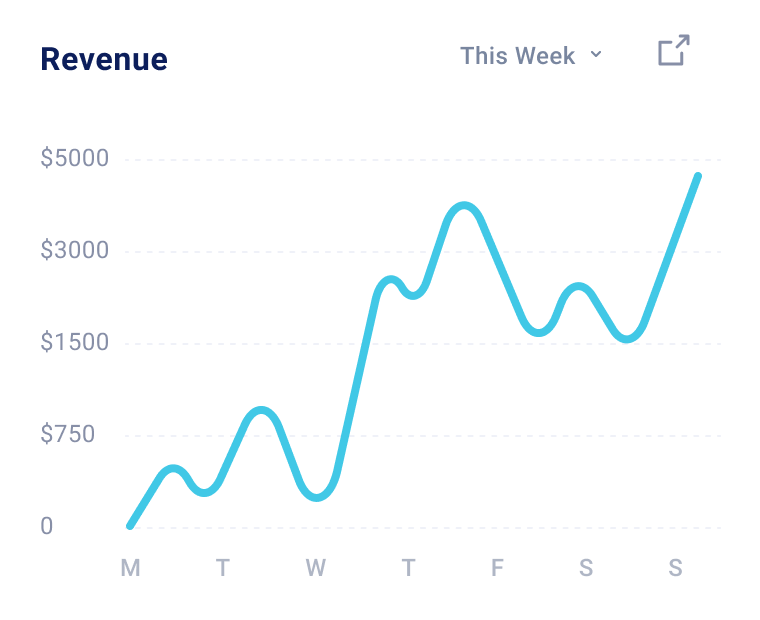Select the Tuesday 'T' label after M

click(x=222, y=569)
